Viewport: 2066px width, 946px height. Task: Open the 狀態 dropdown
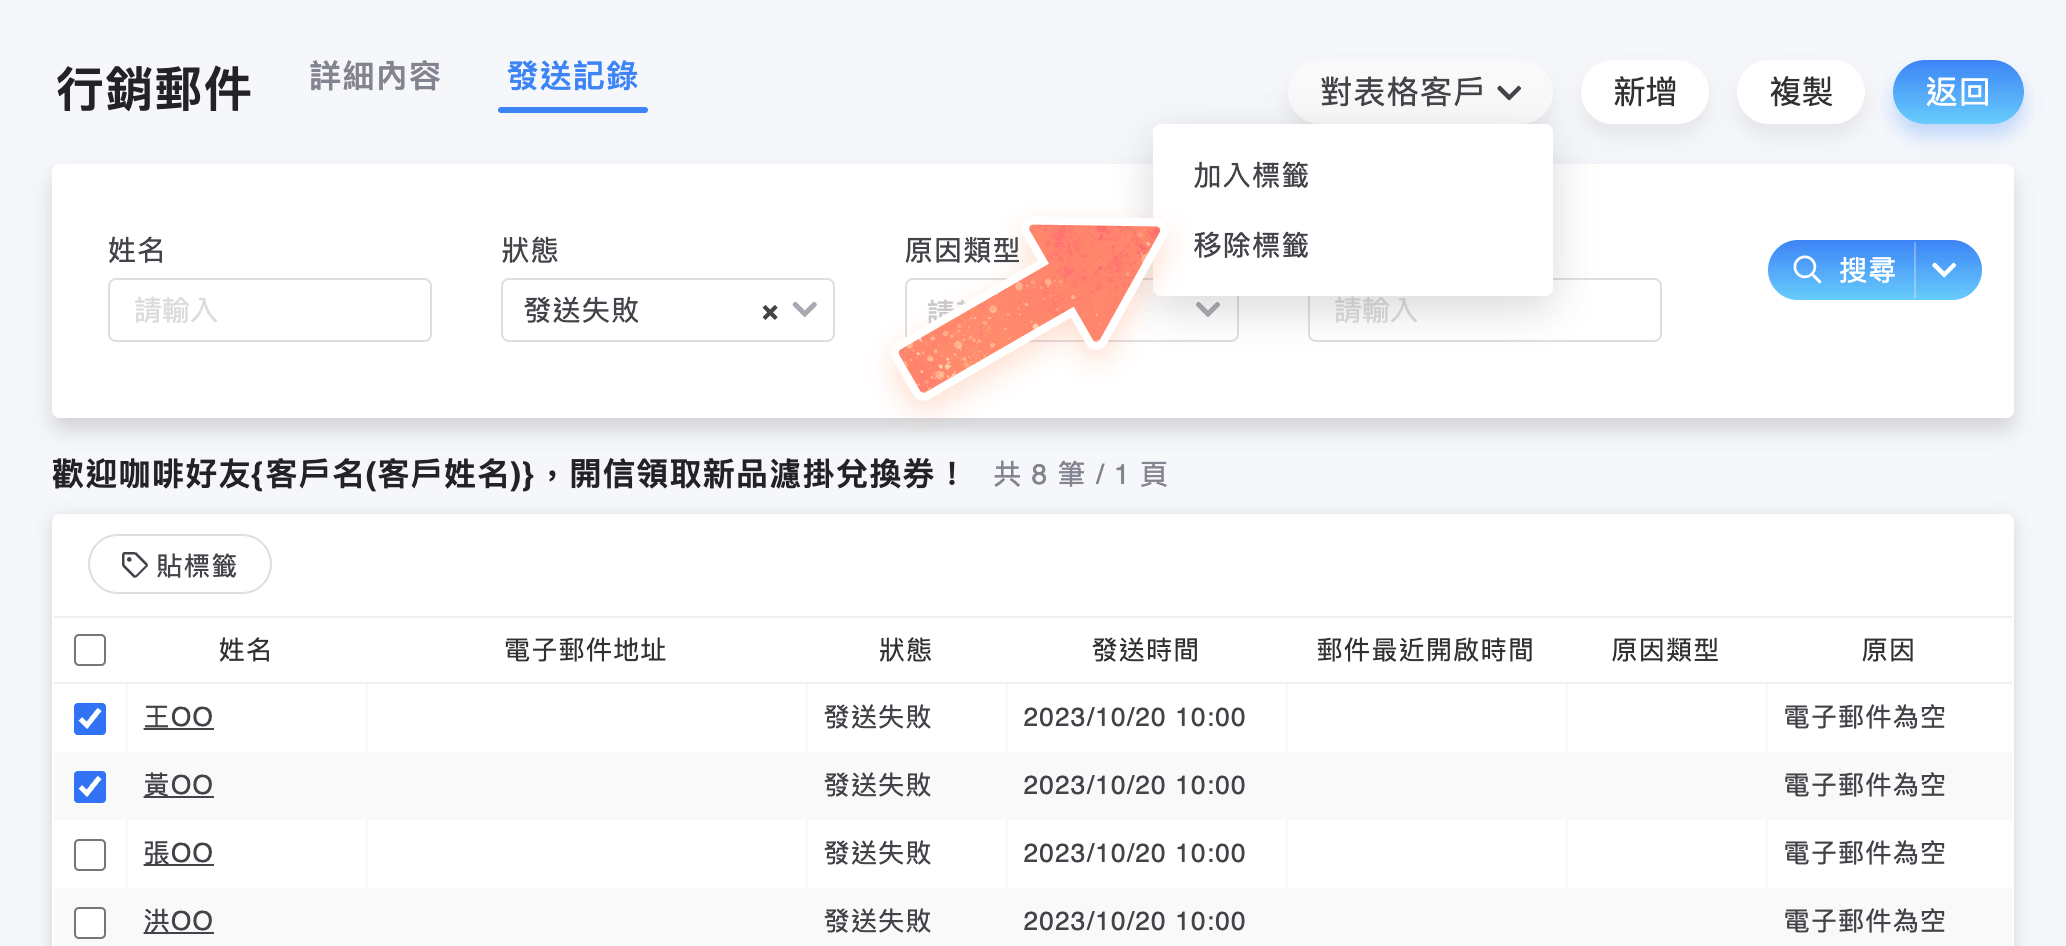(805, 310)
